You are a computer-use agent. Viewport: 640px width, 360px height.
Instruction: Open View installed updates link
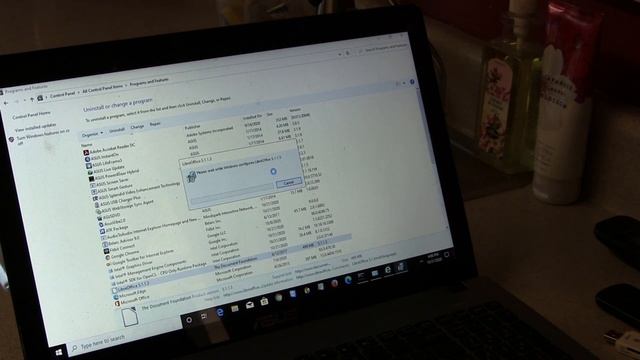(x=36, y=128)
